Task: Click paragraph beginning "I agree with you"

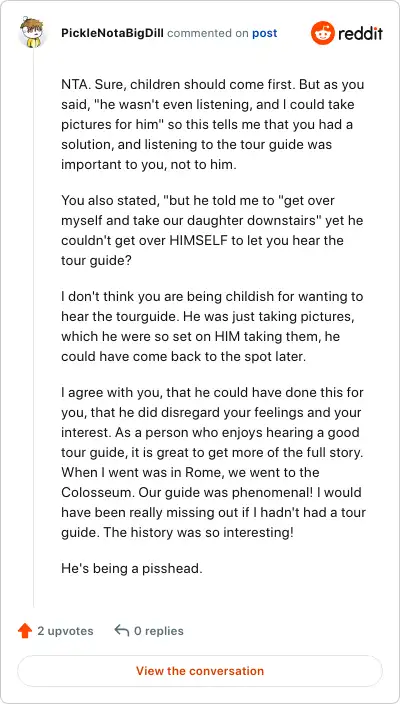Action: coord(213,462)
